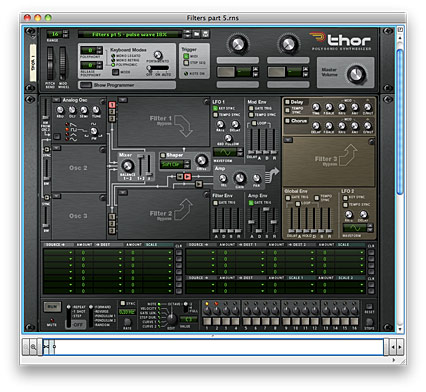Open the Filter 1 type selector dropdown
This screenshot has height=392, width=426.
pos(123,99)
